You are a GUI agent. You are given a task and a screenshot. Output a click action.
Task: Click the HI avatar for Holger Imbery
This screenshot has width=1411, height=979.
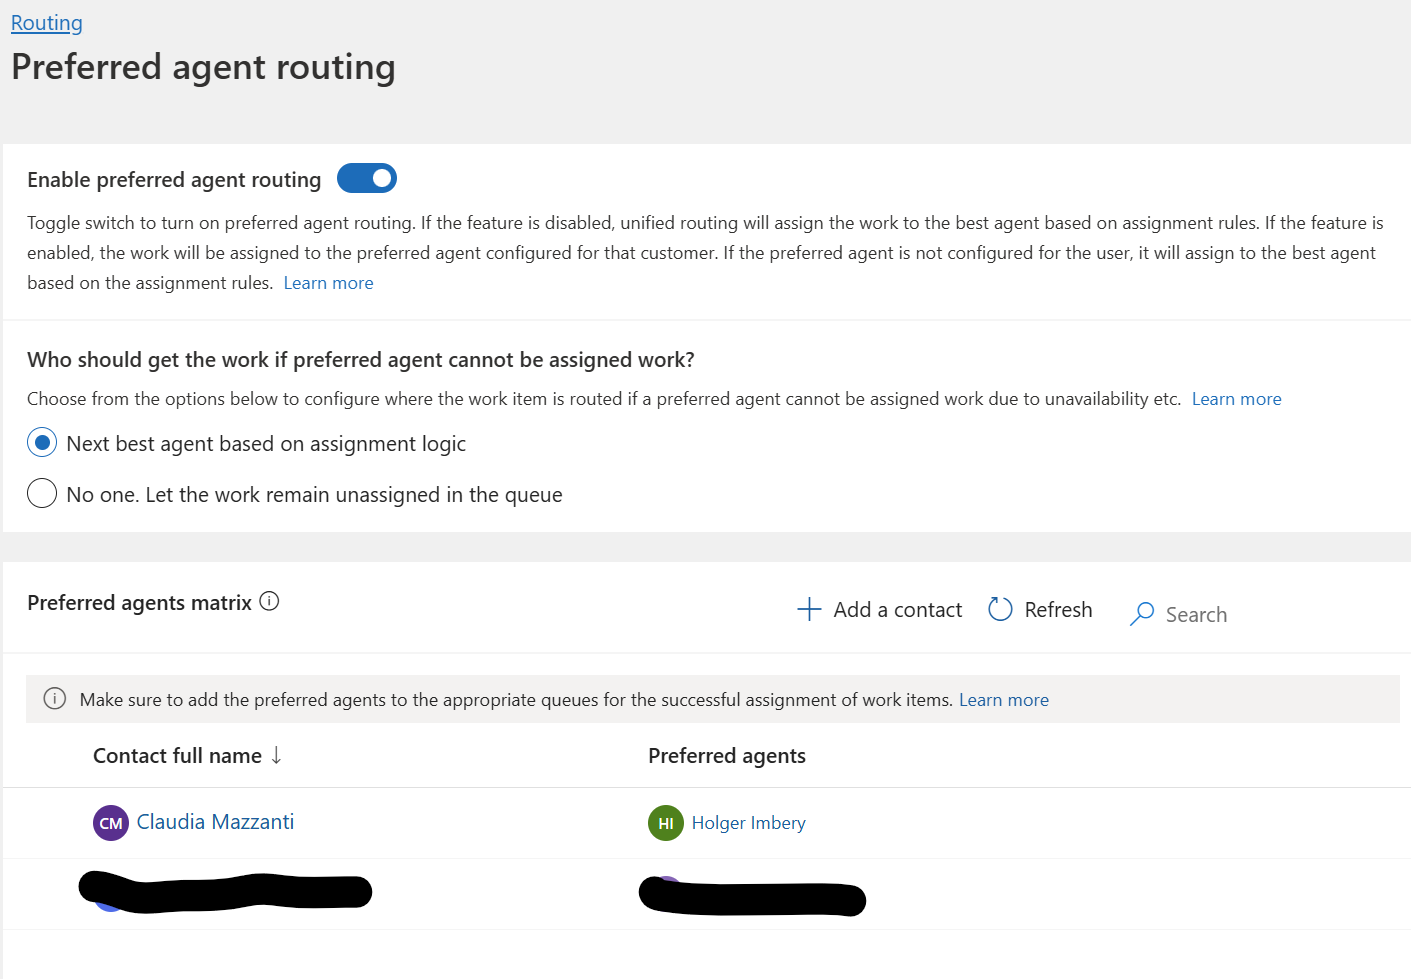666,823
